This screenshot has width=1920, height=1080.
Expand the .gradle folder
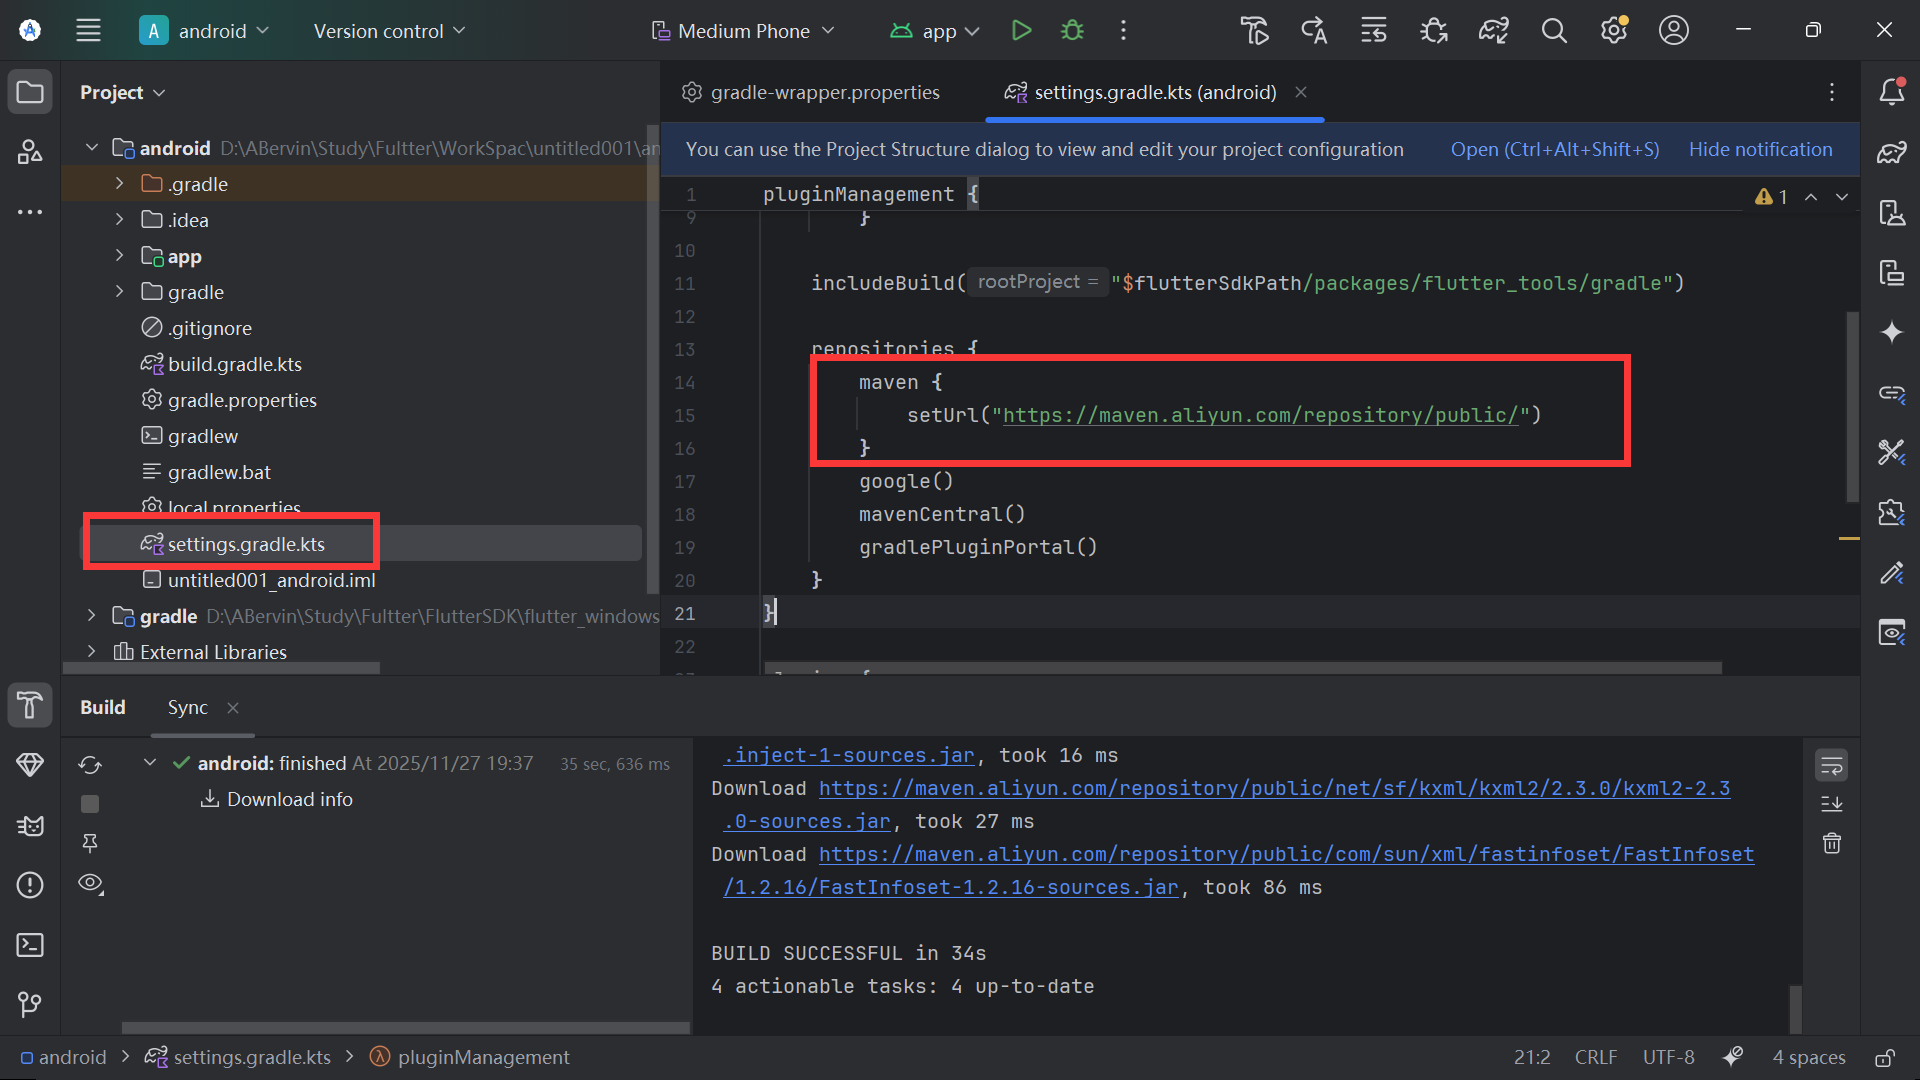(119, 184)
